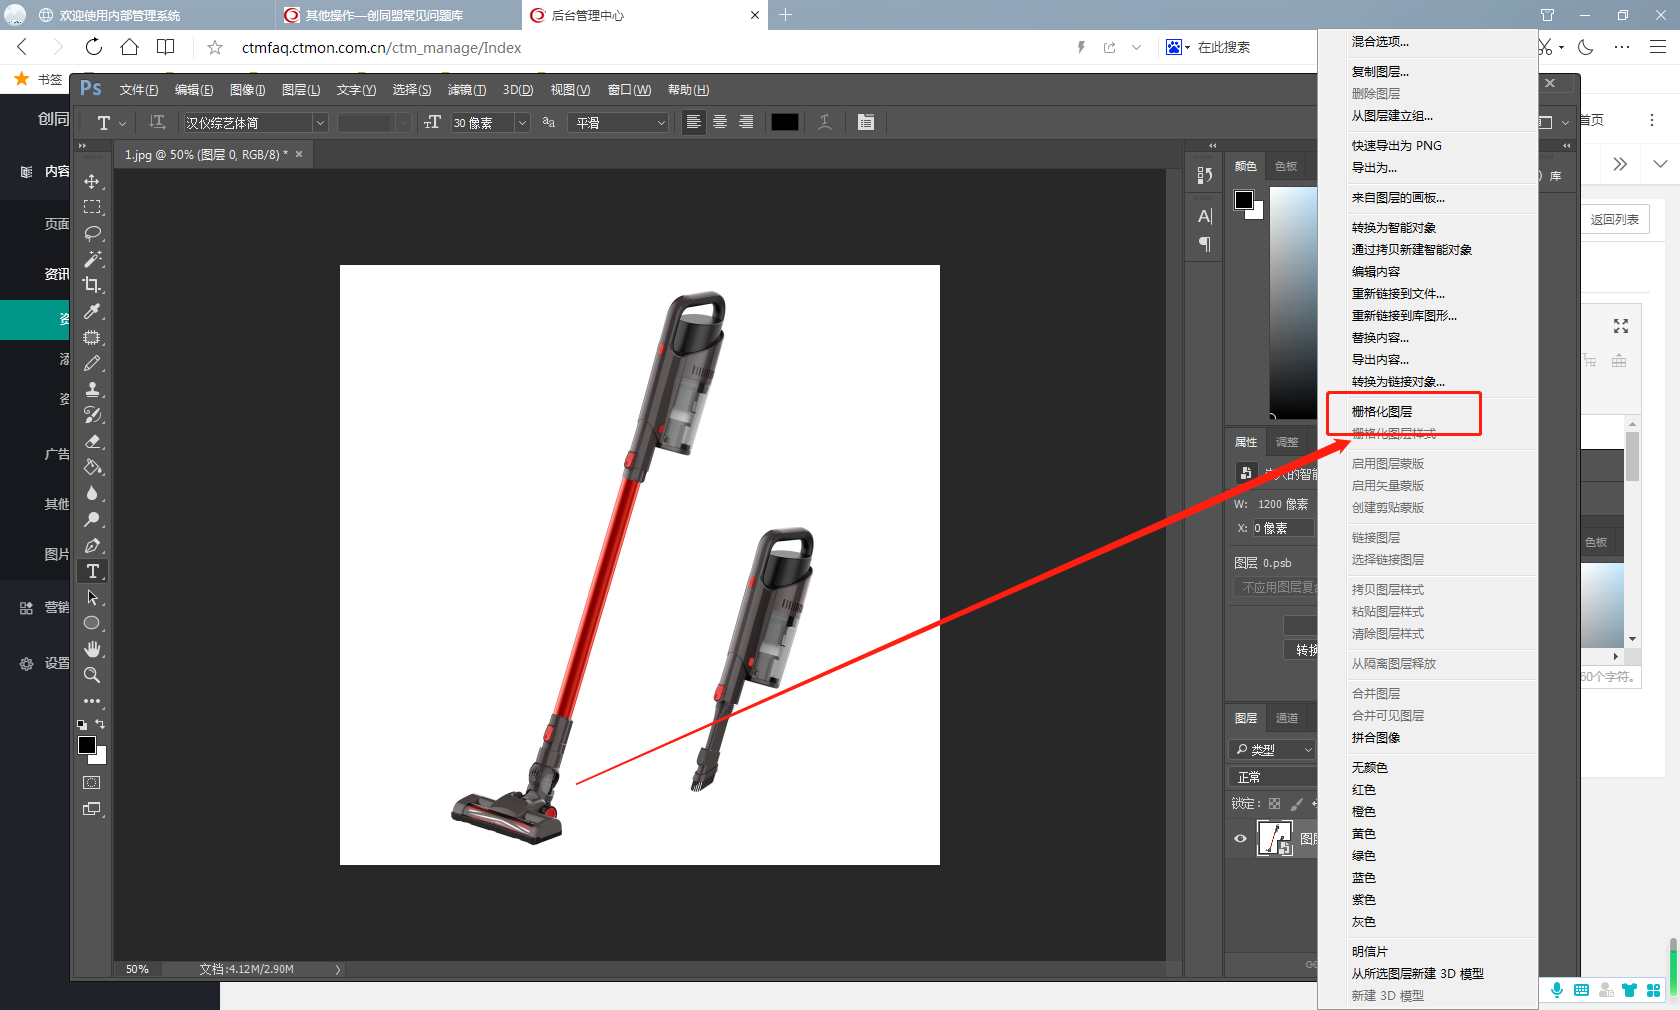1680x1010 pixels.
Task: Open the Character panel icon
Action: pyautogui.click(x=1205, y=216)
